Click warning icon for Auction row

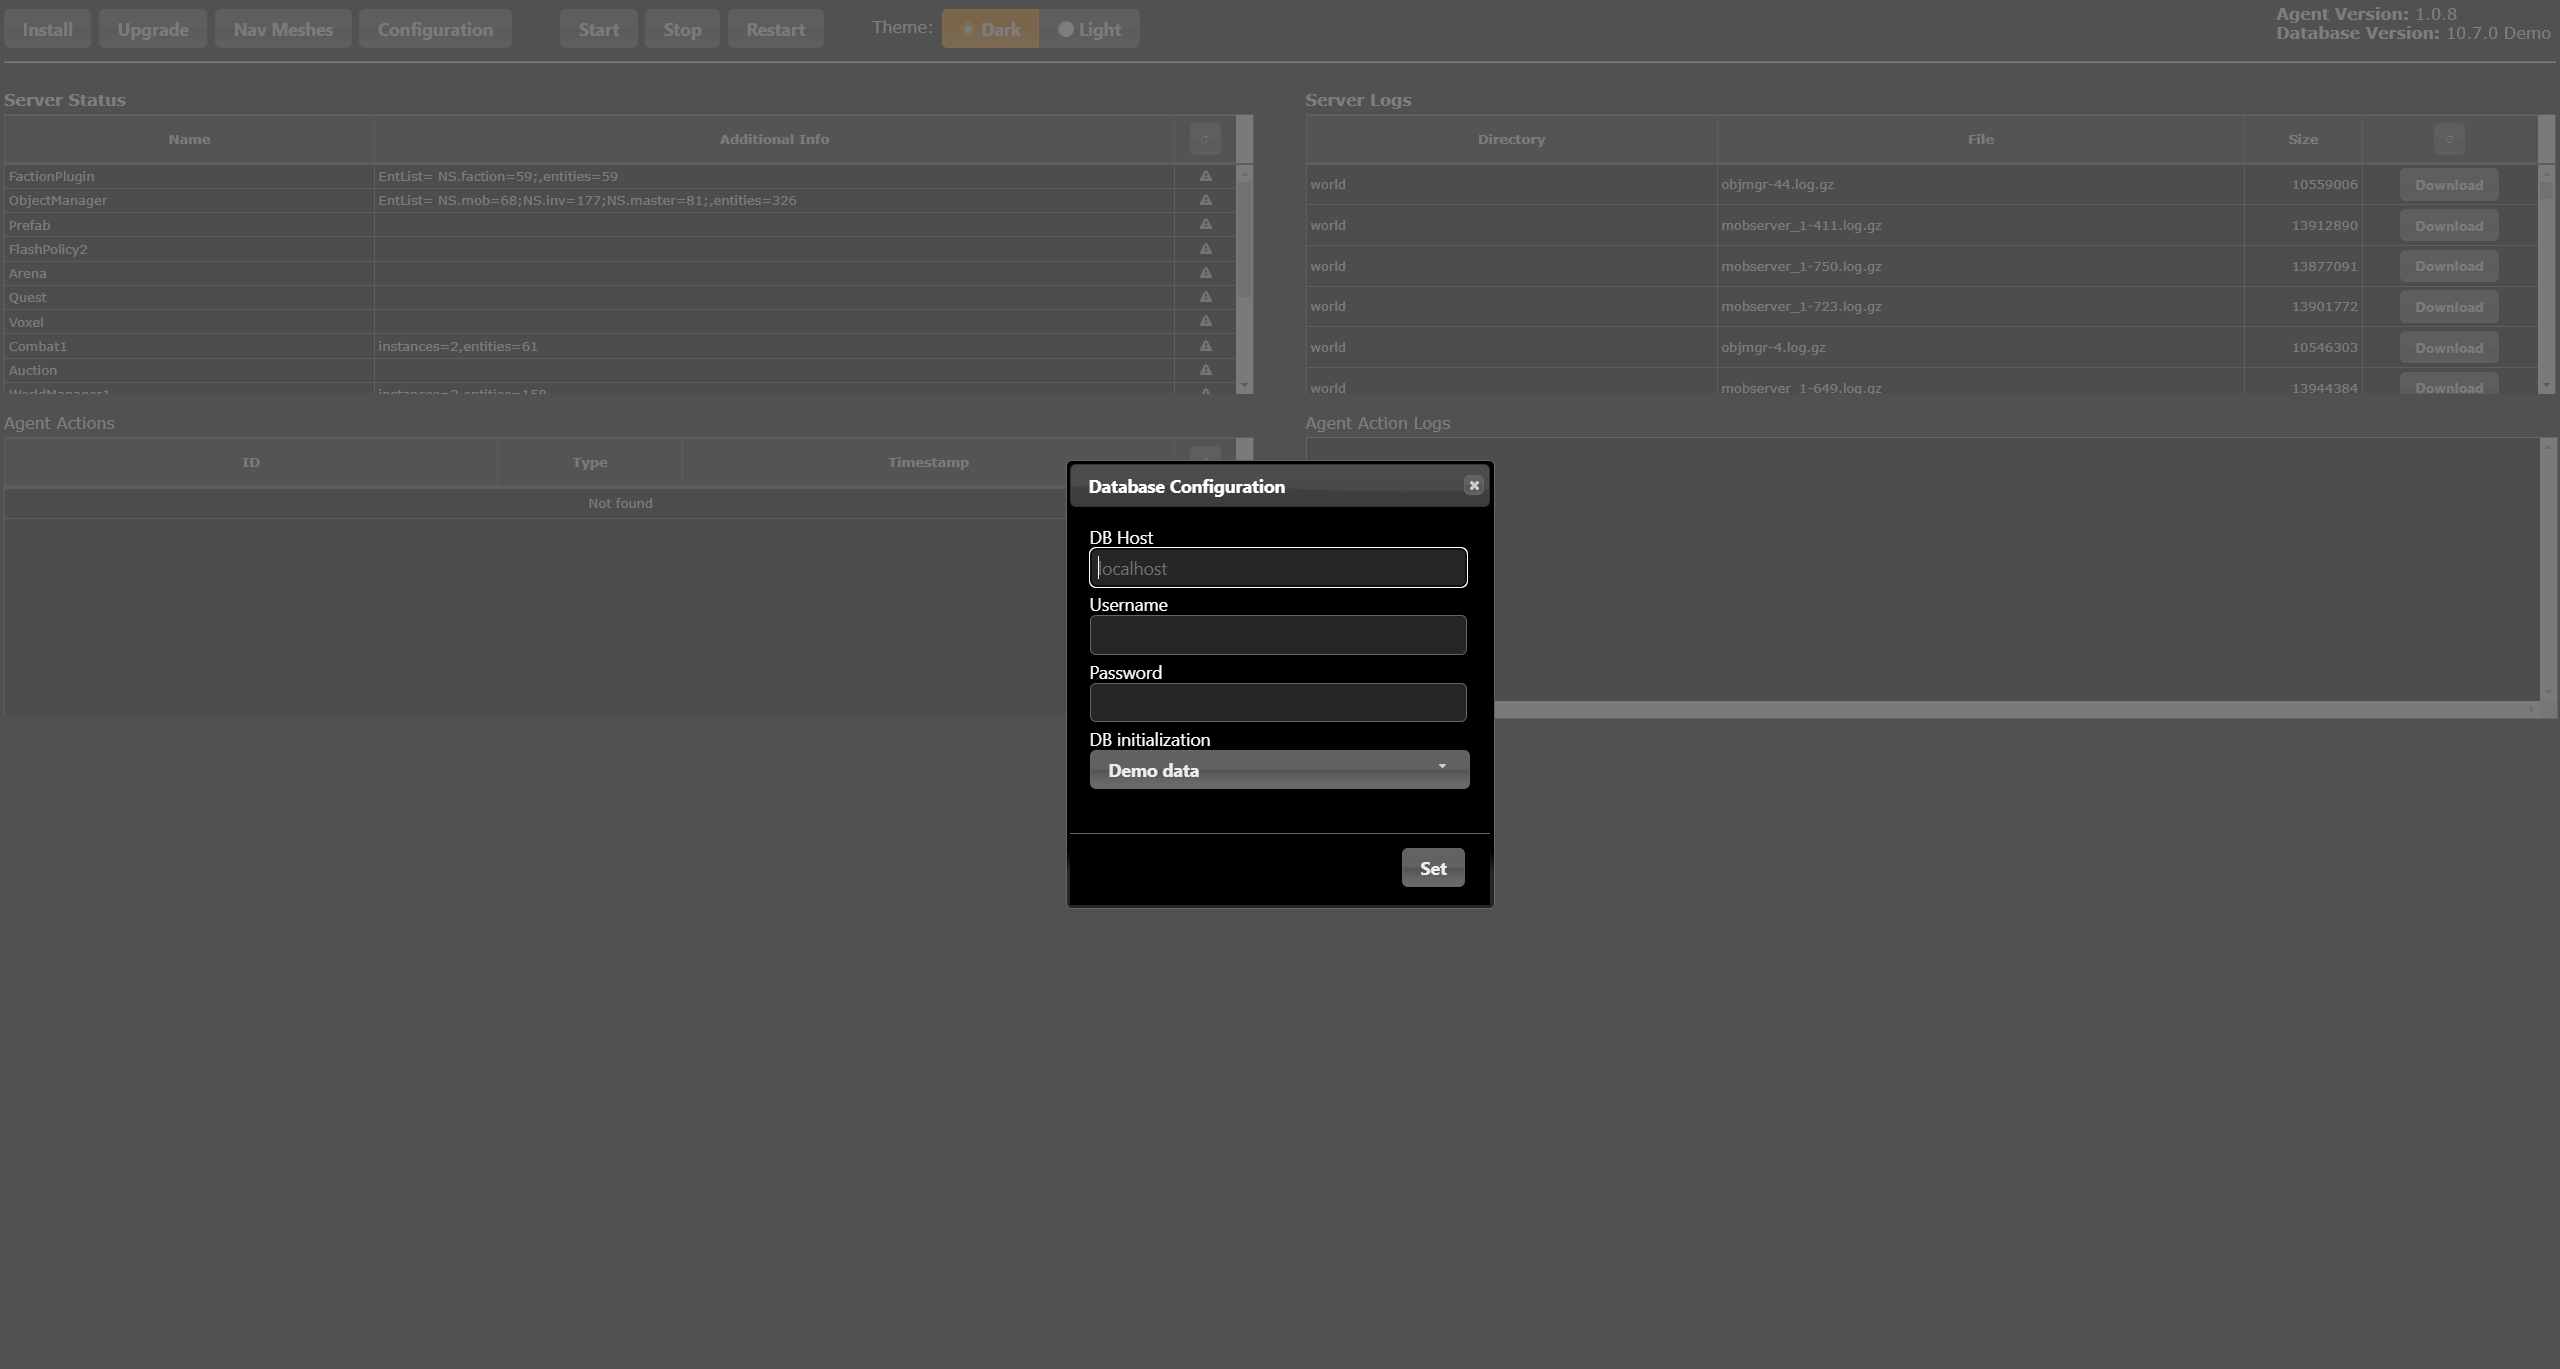point(1205,370)
